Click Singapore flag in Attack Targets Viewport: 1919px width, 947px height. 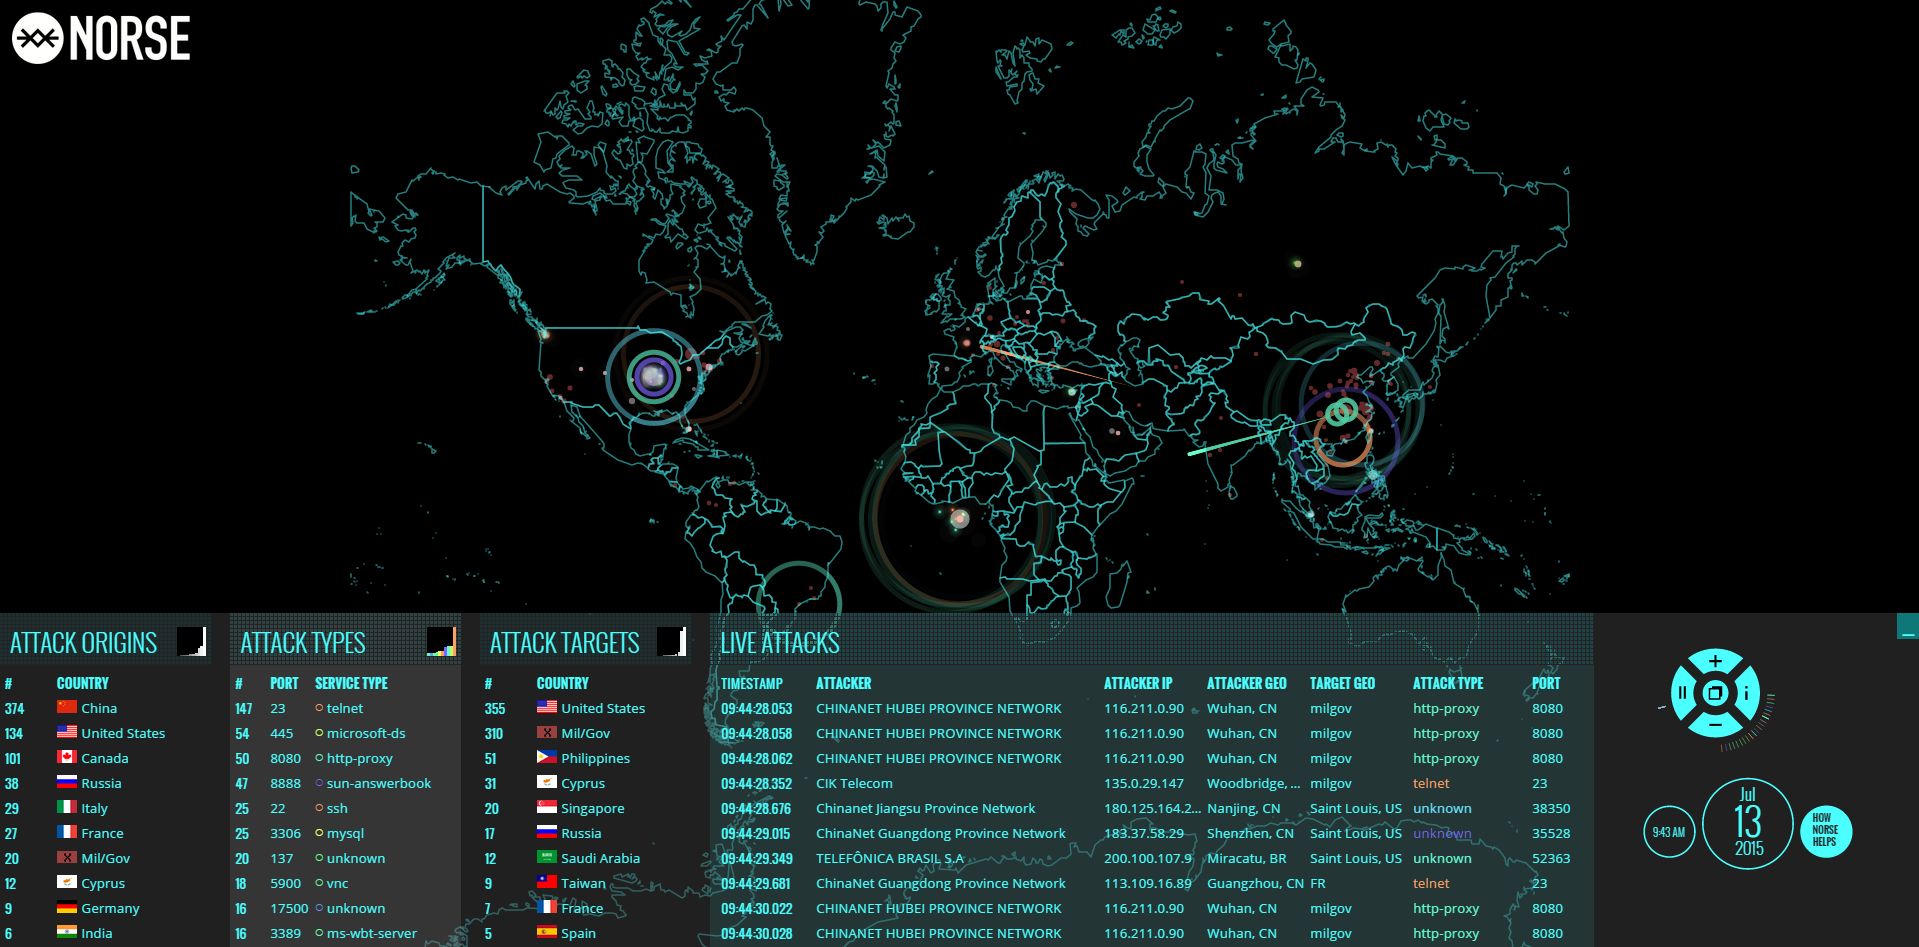coord(547,807)
